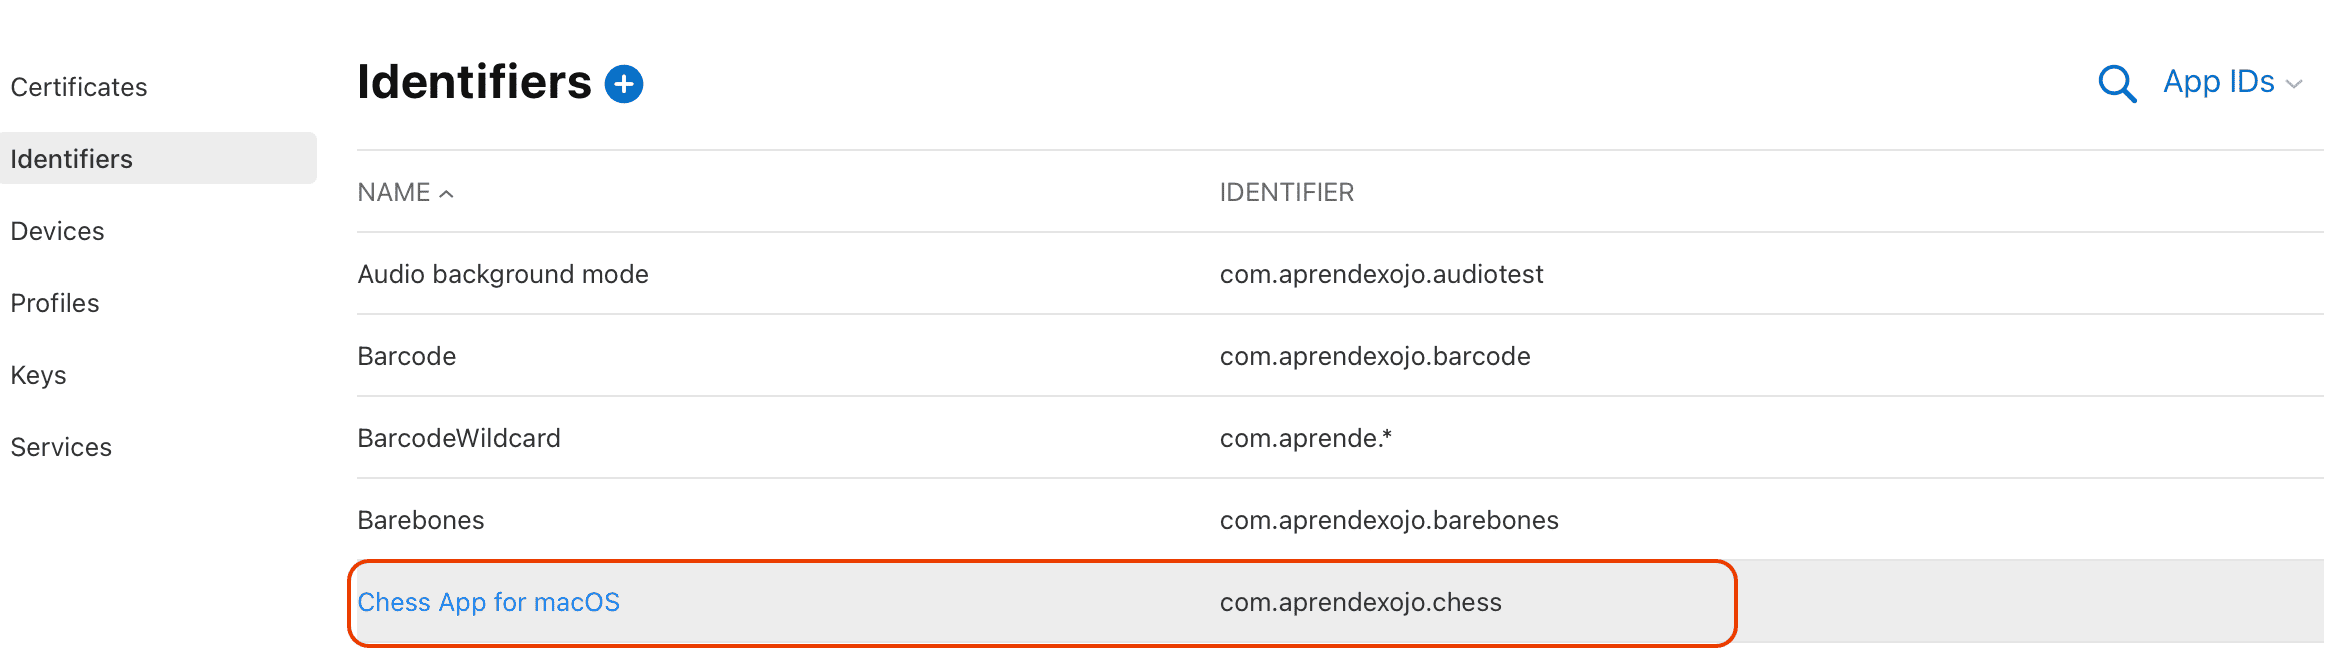Open the Devices section
This screenshot has height=660, width=2348.
click(x=57, y=231)
